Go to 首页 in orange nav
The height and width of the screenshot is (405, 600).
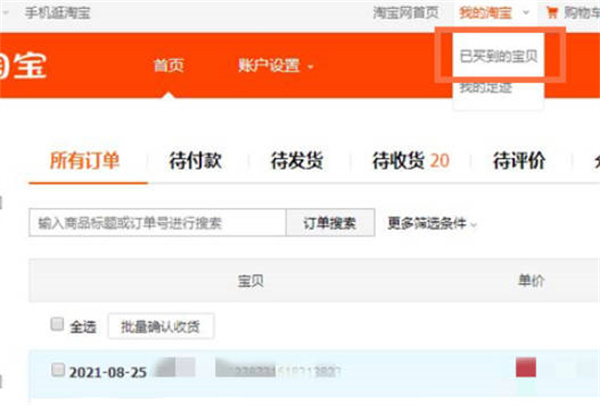[x=168, y=65]
